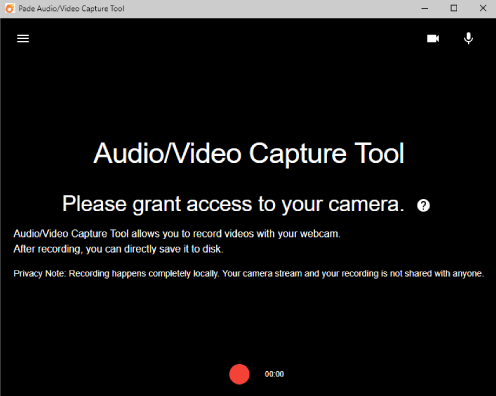Open the question mark help icon
496x396 pixels.
[x=423, y=205]
